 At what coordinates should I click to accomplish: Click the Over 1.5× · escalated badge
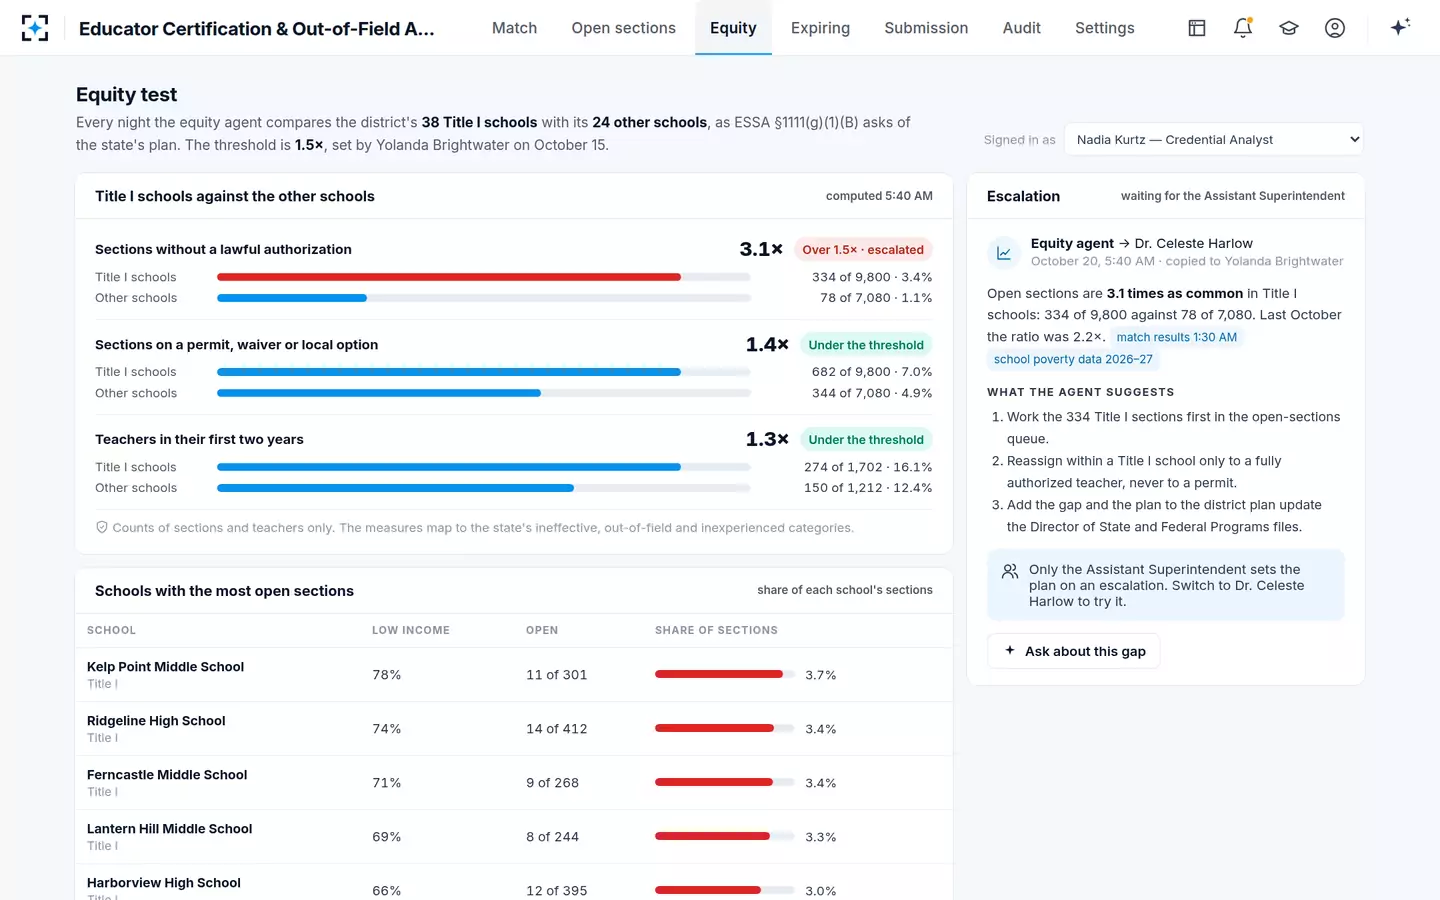coord(863,250)
